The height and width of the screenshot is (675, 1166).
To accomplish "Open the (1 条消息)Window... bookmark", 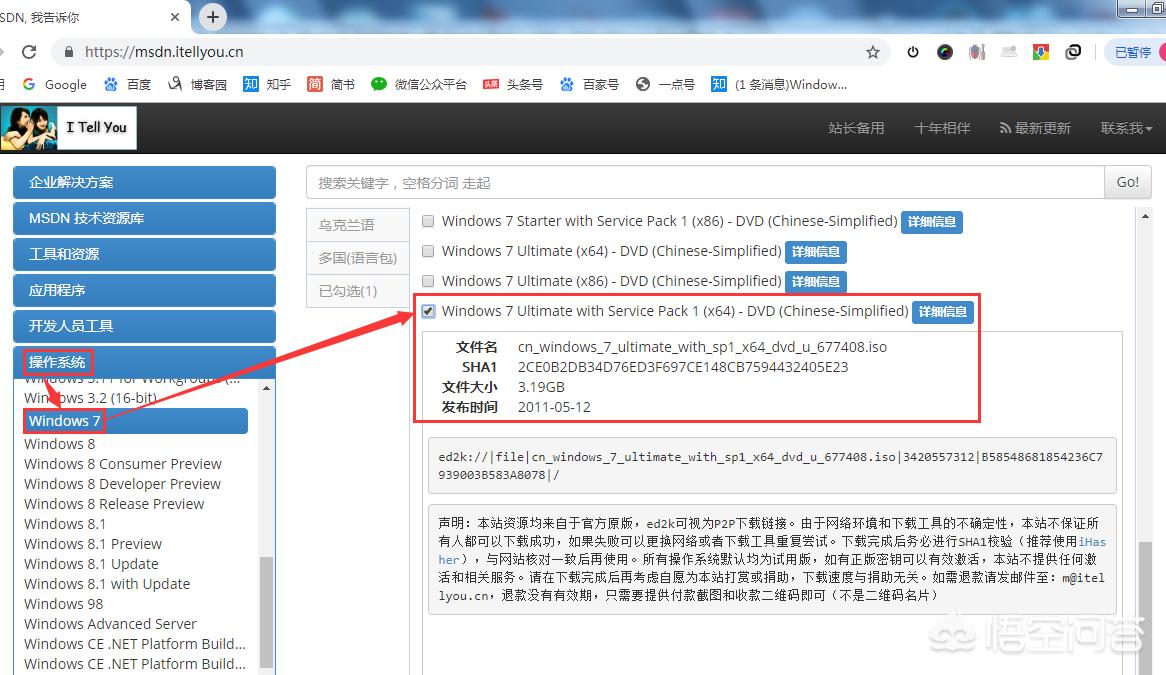I will click(779, 84).
